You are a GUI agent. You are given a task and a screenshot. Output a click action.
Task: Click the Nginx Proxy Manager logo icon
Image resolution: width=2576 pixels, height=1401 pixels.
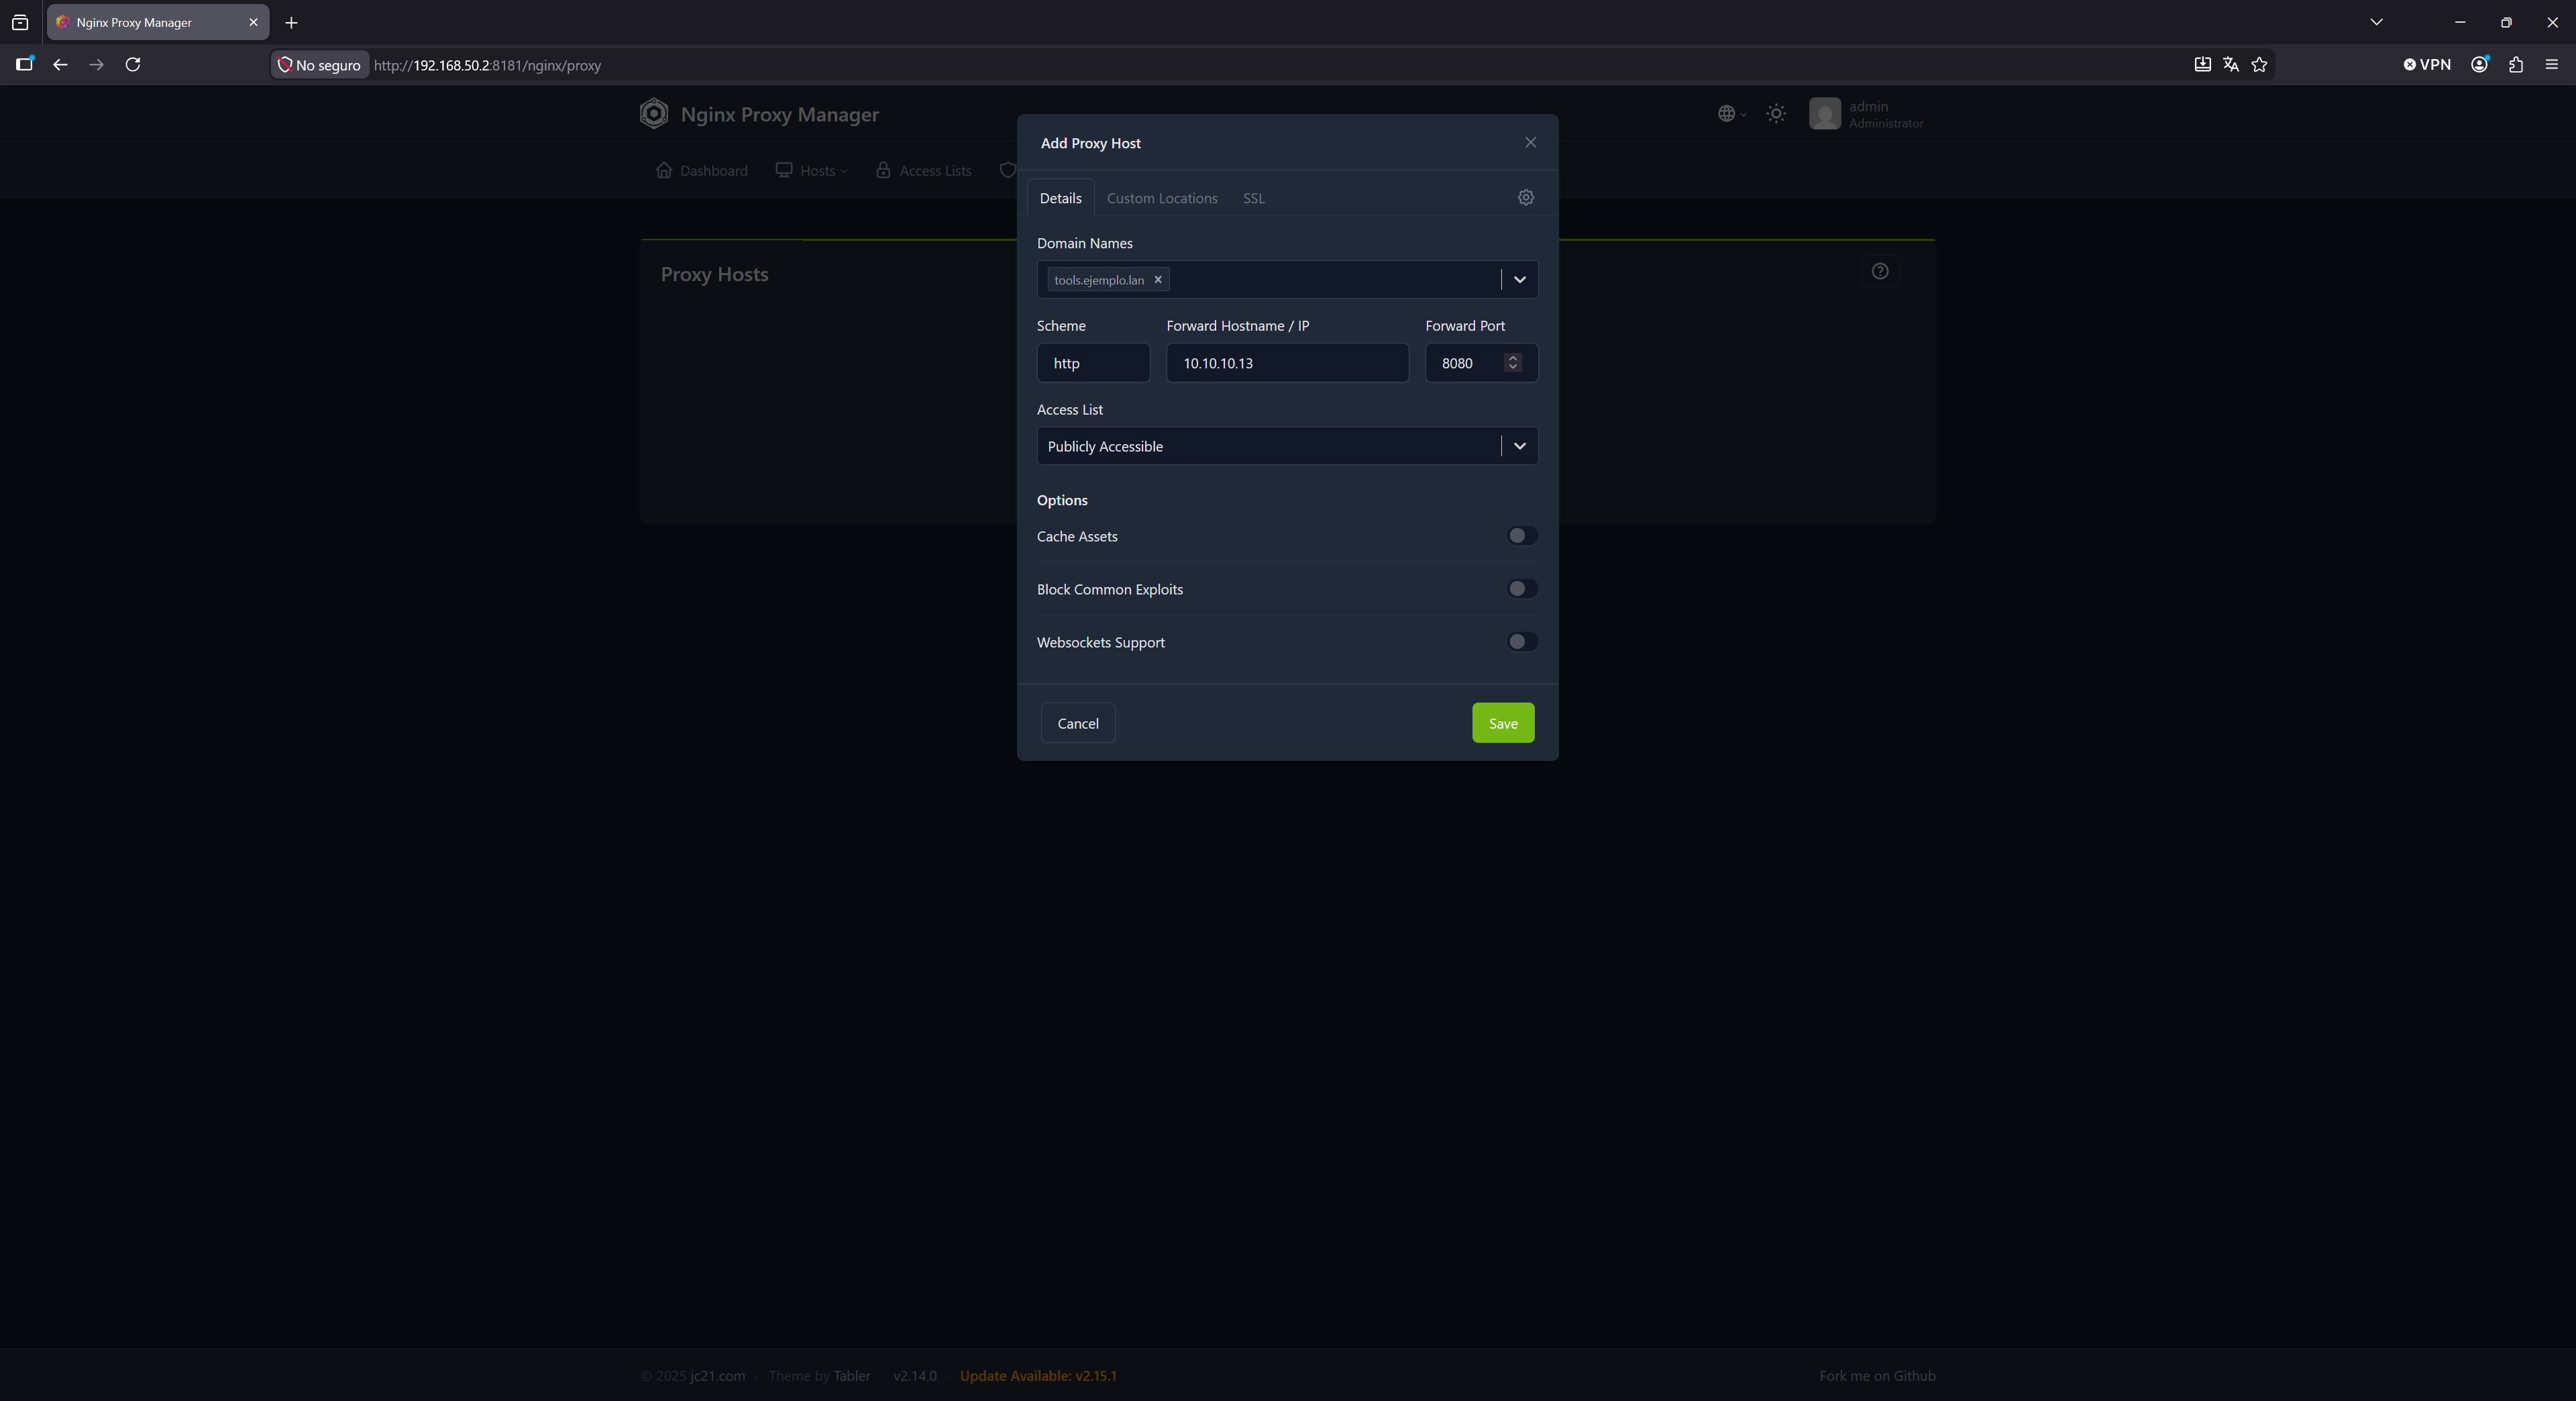[x=654, y=114]
